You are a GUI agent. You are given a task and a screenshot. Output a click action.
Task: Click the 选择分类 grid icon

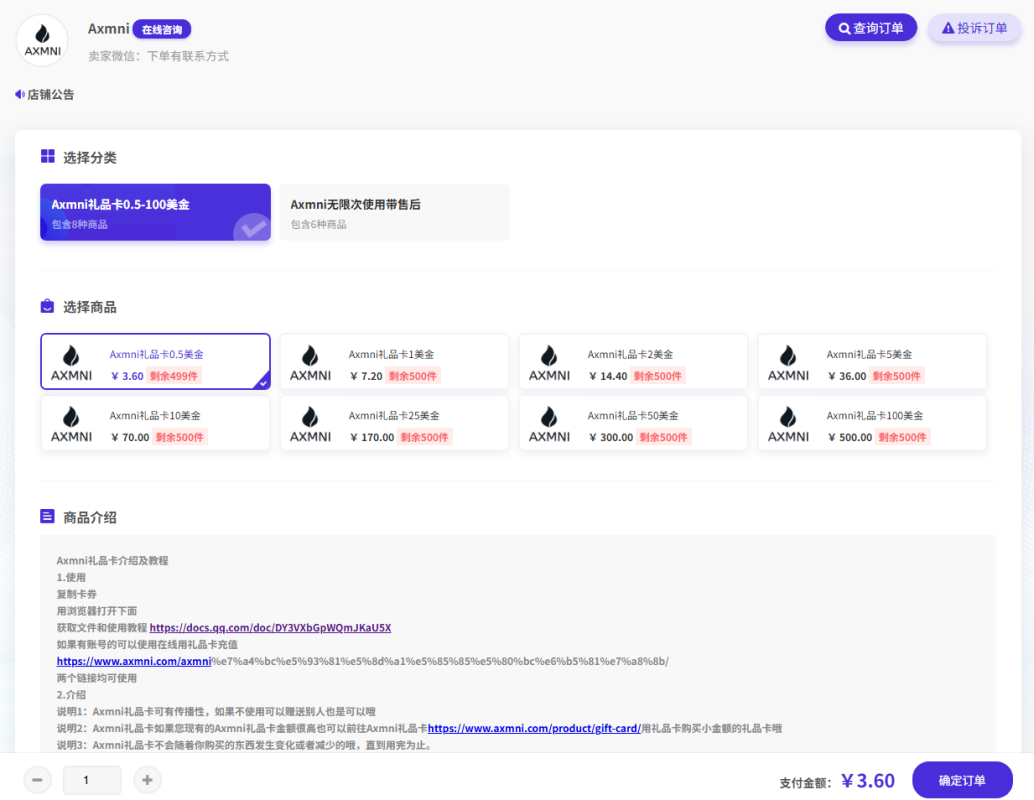(x=47, y=156)
